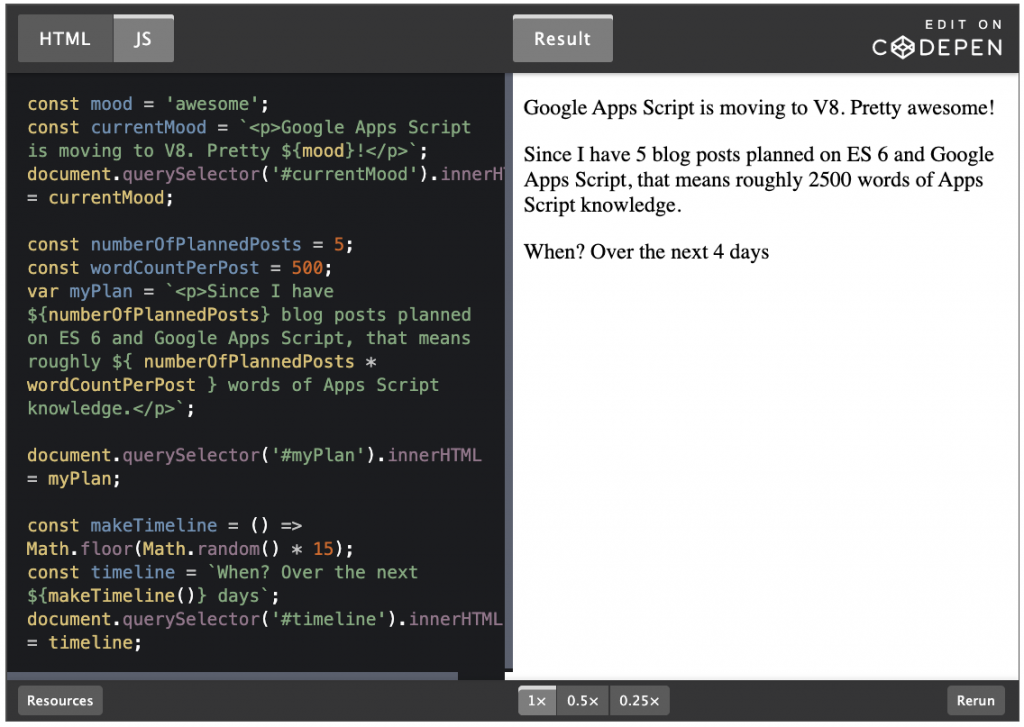Set preview zoom to 0.5×

point(583,700)
